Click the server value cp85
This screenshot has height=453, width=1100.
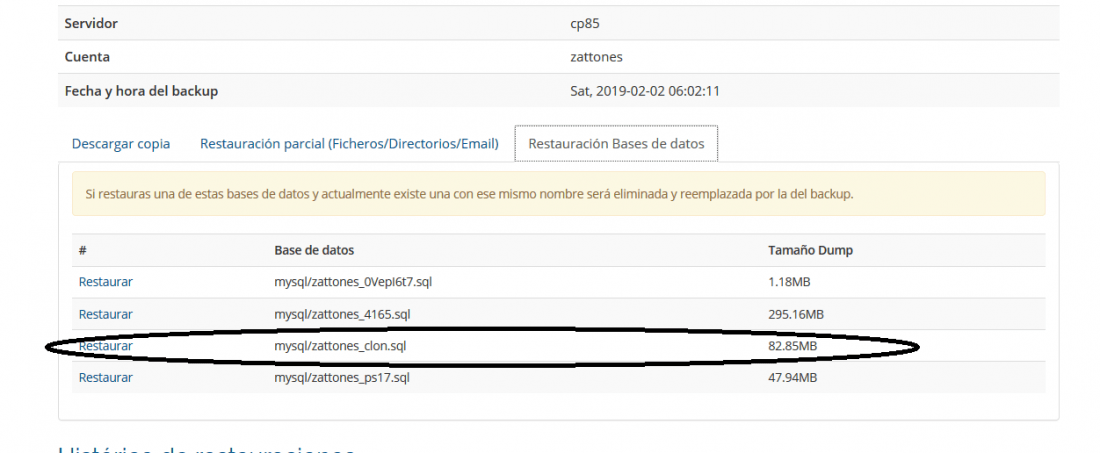click(x=585, y=24)
